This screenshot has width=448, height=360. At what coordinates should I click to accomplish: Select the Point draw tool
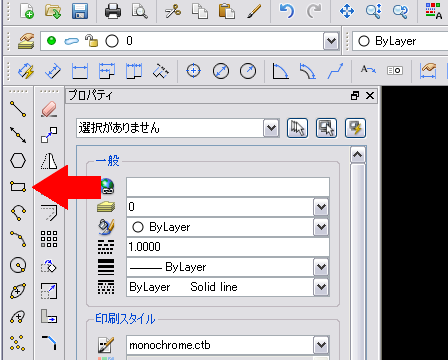pos(18,343)
